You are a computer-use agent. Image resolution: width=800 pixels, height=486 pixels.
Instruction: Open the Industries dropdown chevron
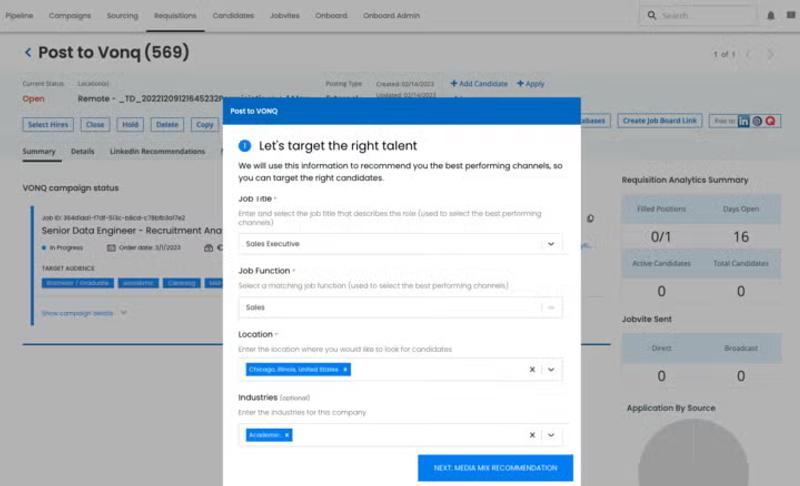(551, 435)
